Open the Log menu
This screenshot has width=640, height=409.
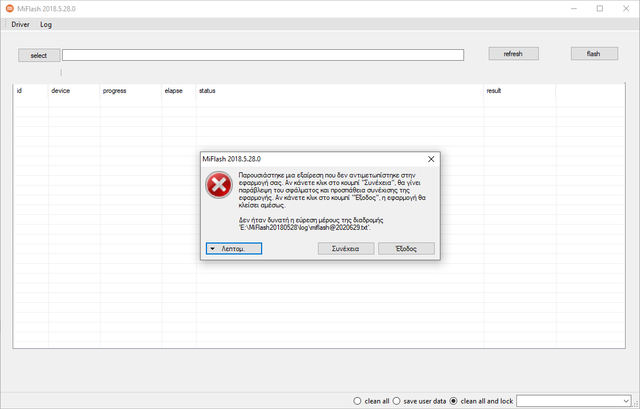point(46,24)
